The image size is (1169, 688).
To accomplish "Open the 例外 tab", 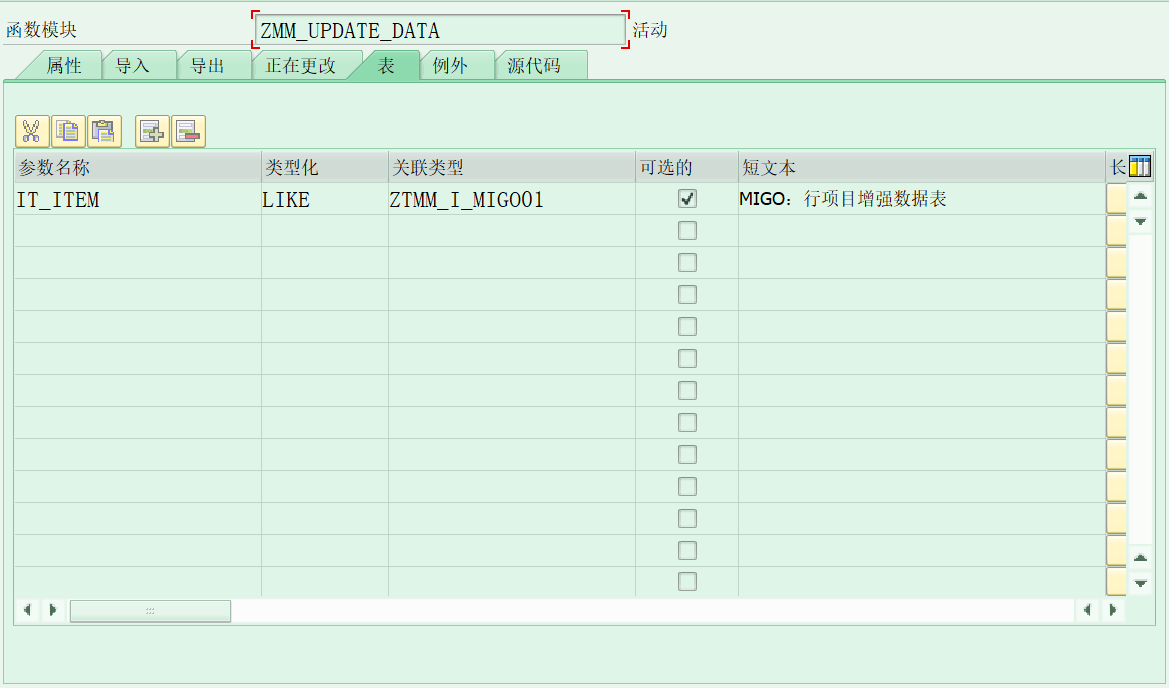I will (x=456, y=64).
